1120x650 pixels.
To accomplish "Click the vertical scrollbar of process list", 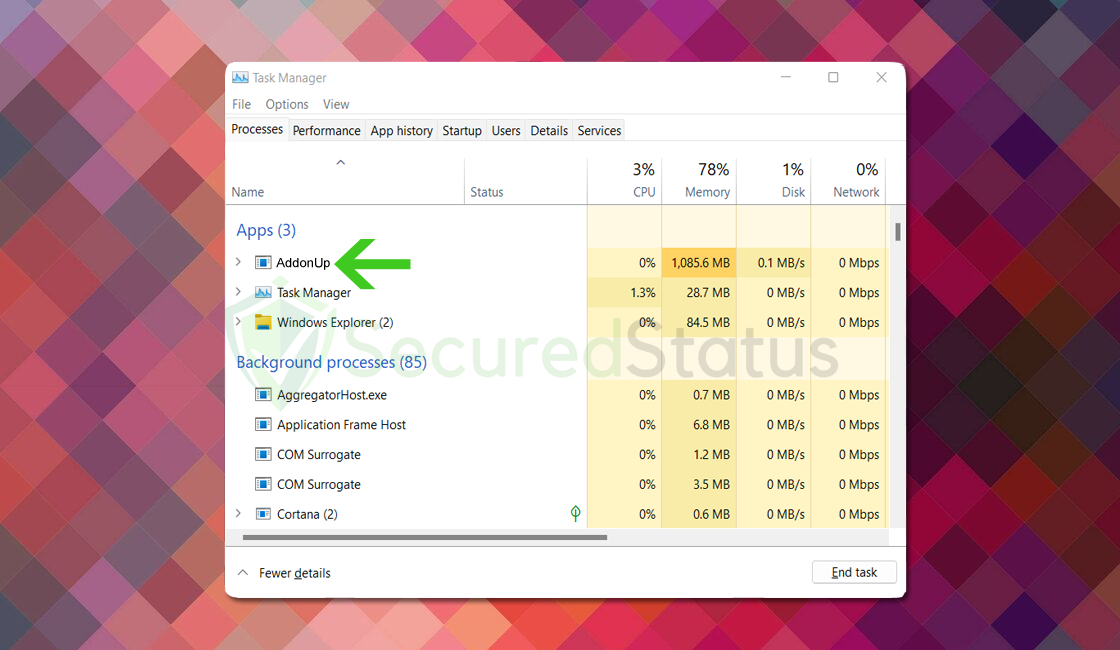I will pyautogui.click(x=898, y=231).
